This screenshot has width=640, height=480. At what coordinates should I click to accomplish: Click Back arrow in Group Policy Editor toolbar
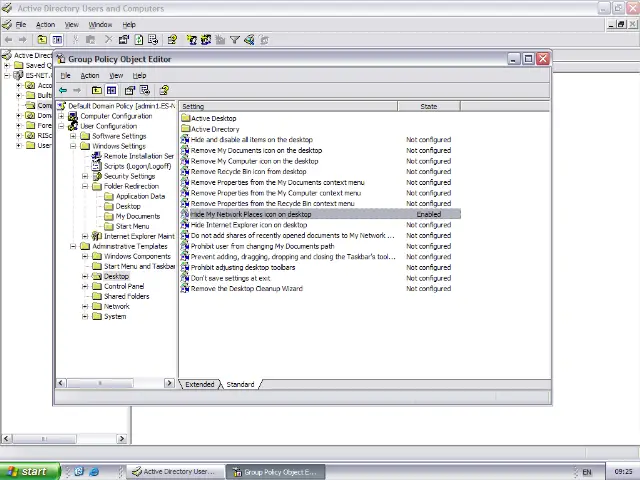(63, 91)
